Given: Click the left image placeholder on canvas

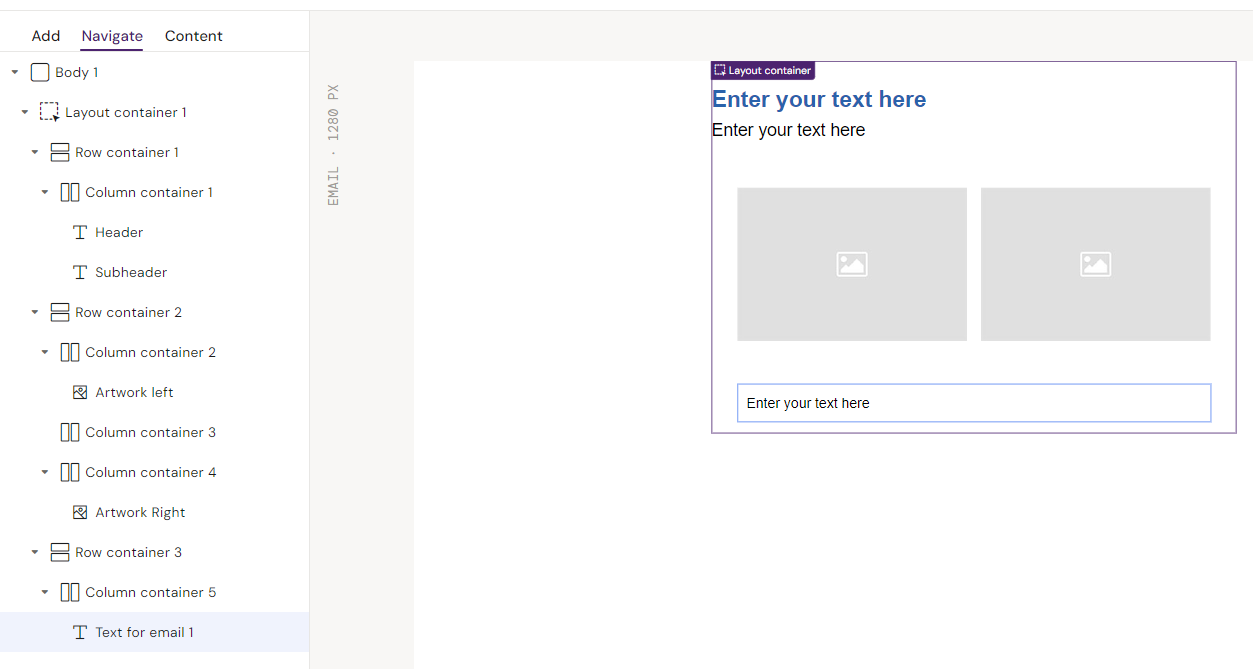Looking at the screenshot, I should click(x=852, y=264).
